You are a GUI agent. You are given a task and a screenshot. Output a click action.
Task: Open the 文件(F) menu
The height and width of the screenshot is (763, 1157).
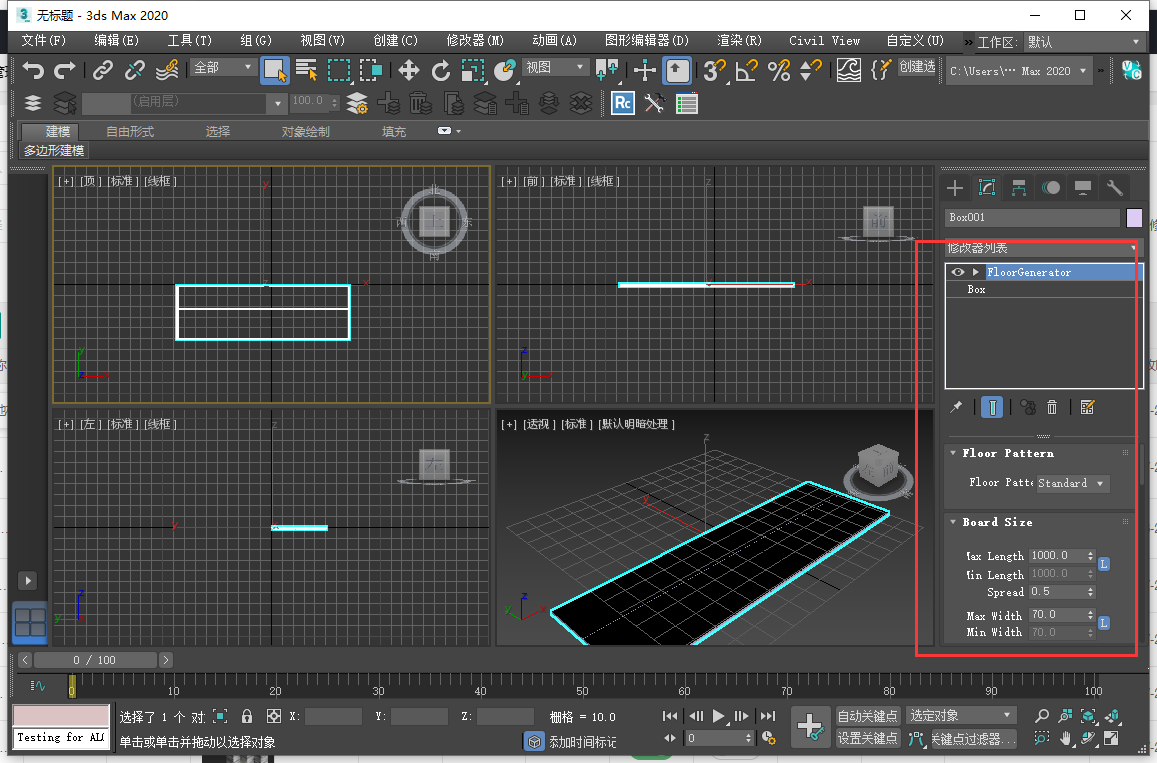(x=44, y=41)
